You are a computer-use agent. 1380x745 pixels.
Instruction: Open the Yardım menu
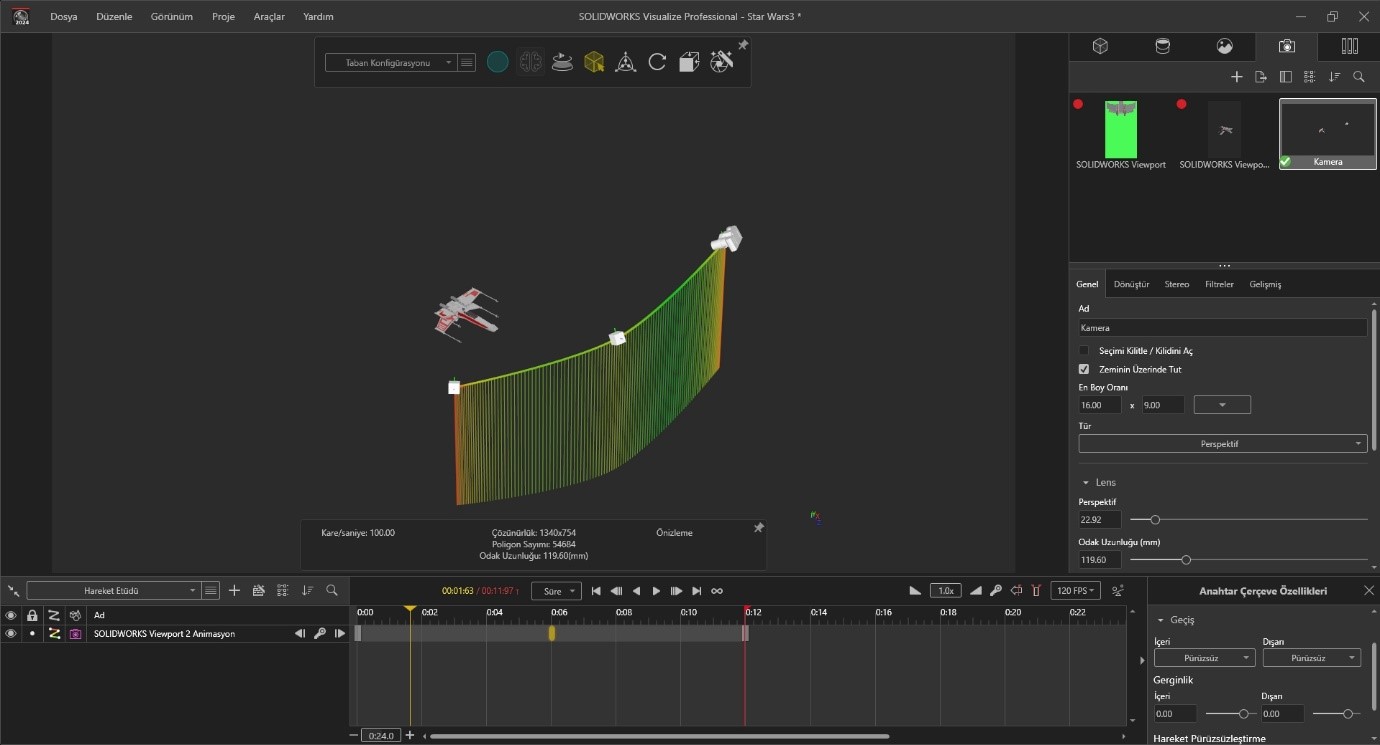[318, 17]
